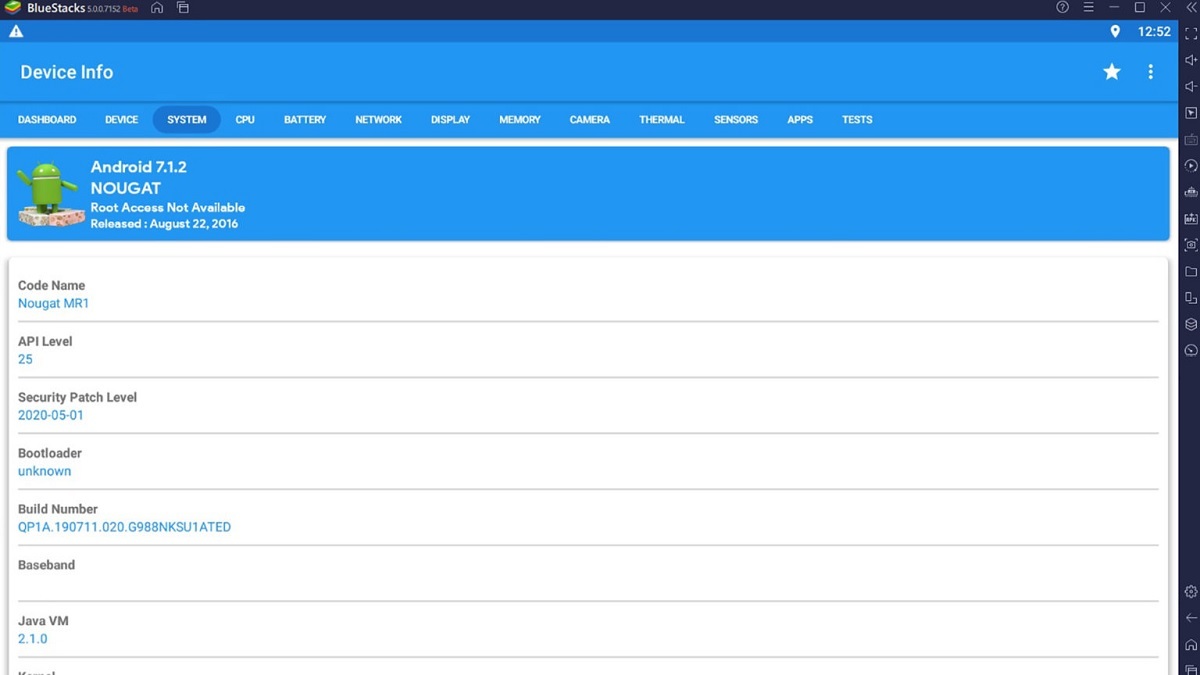Open the three-dot overflow menu
This screenshot has height=675, width=1200.
click(x=1150, y=72)
